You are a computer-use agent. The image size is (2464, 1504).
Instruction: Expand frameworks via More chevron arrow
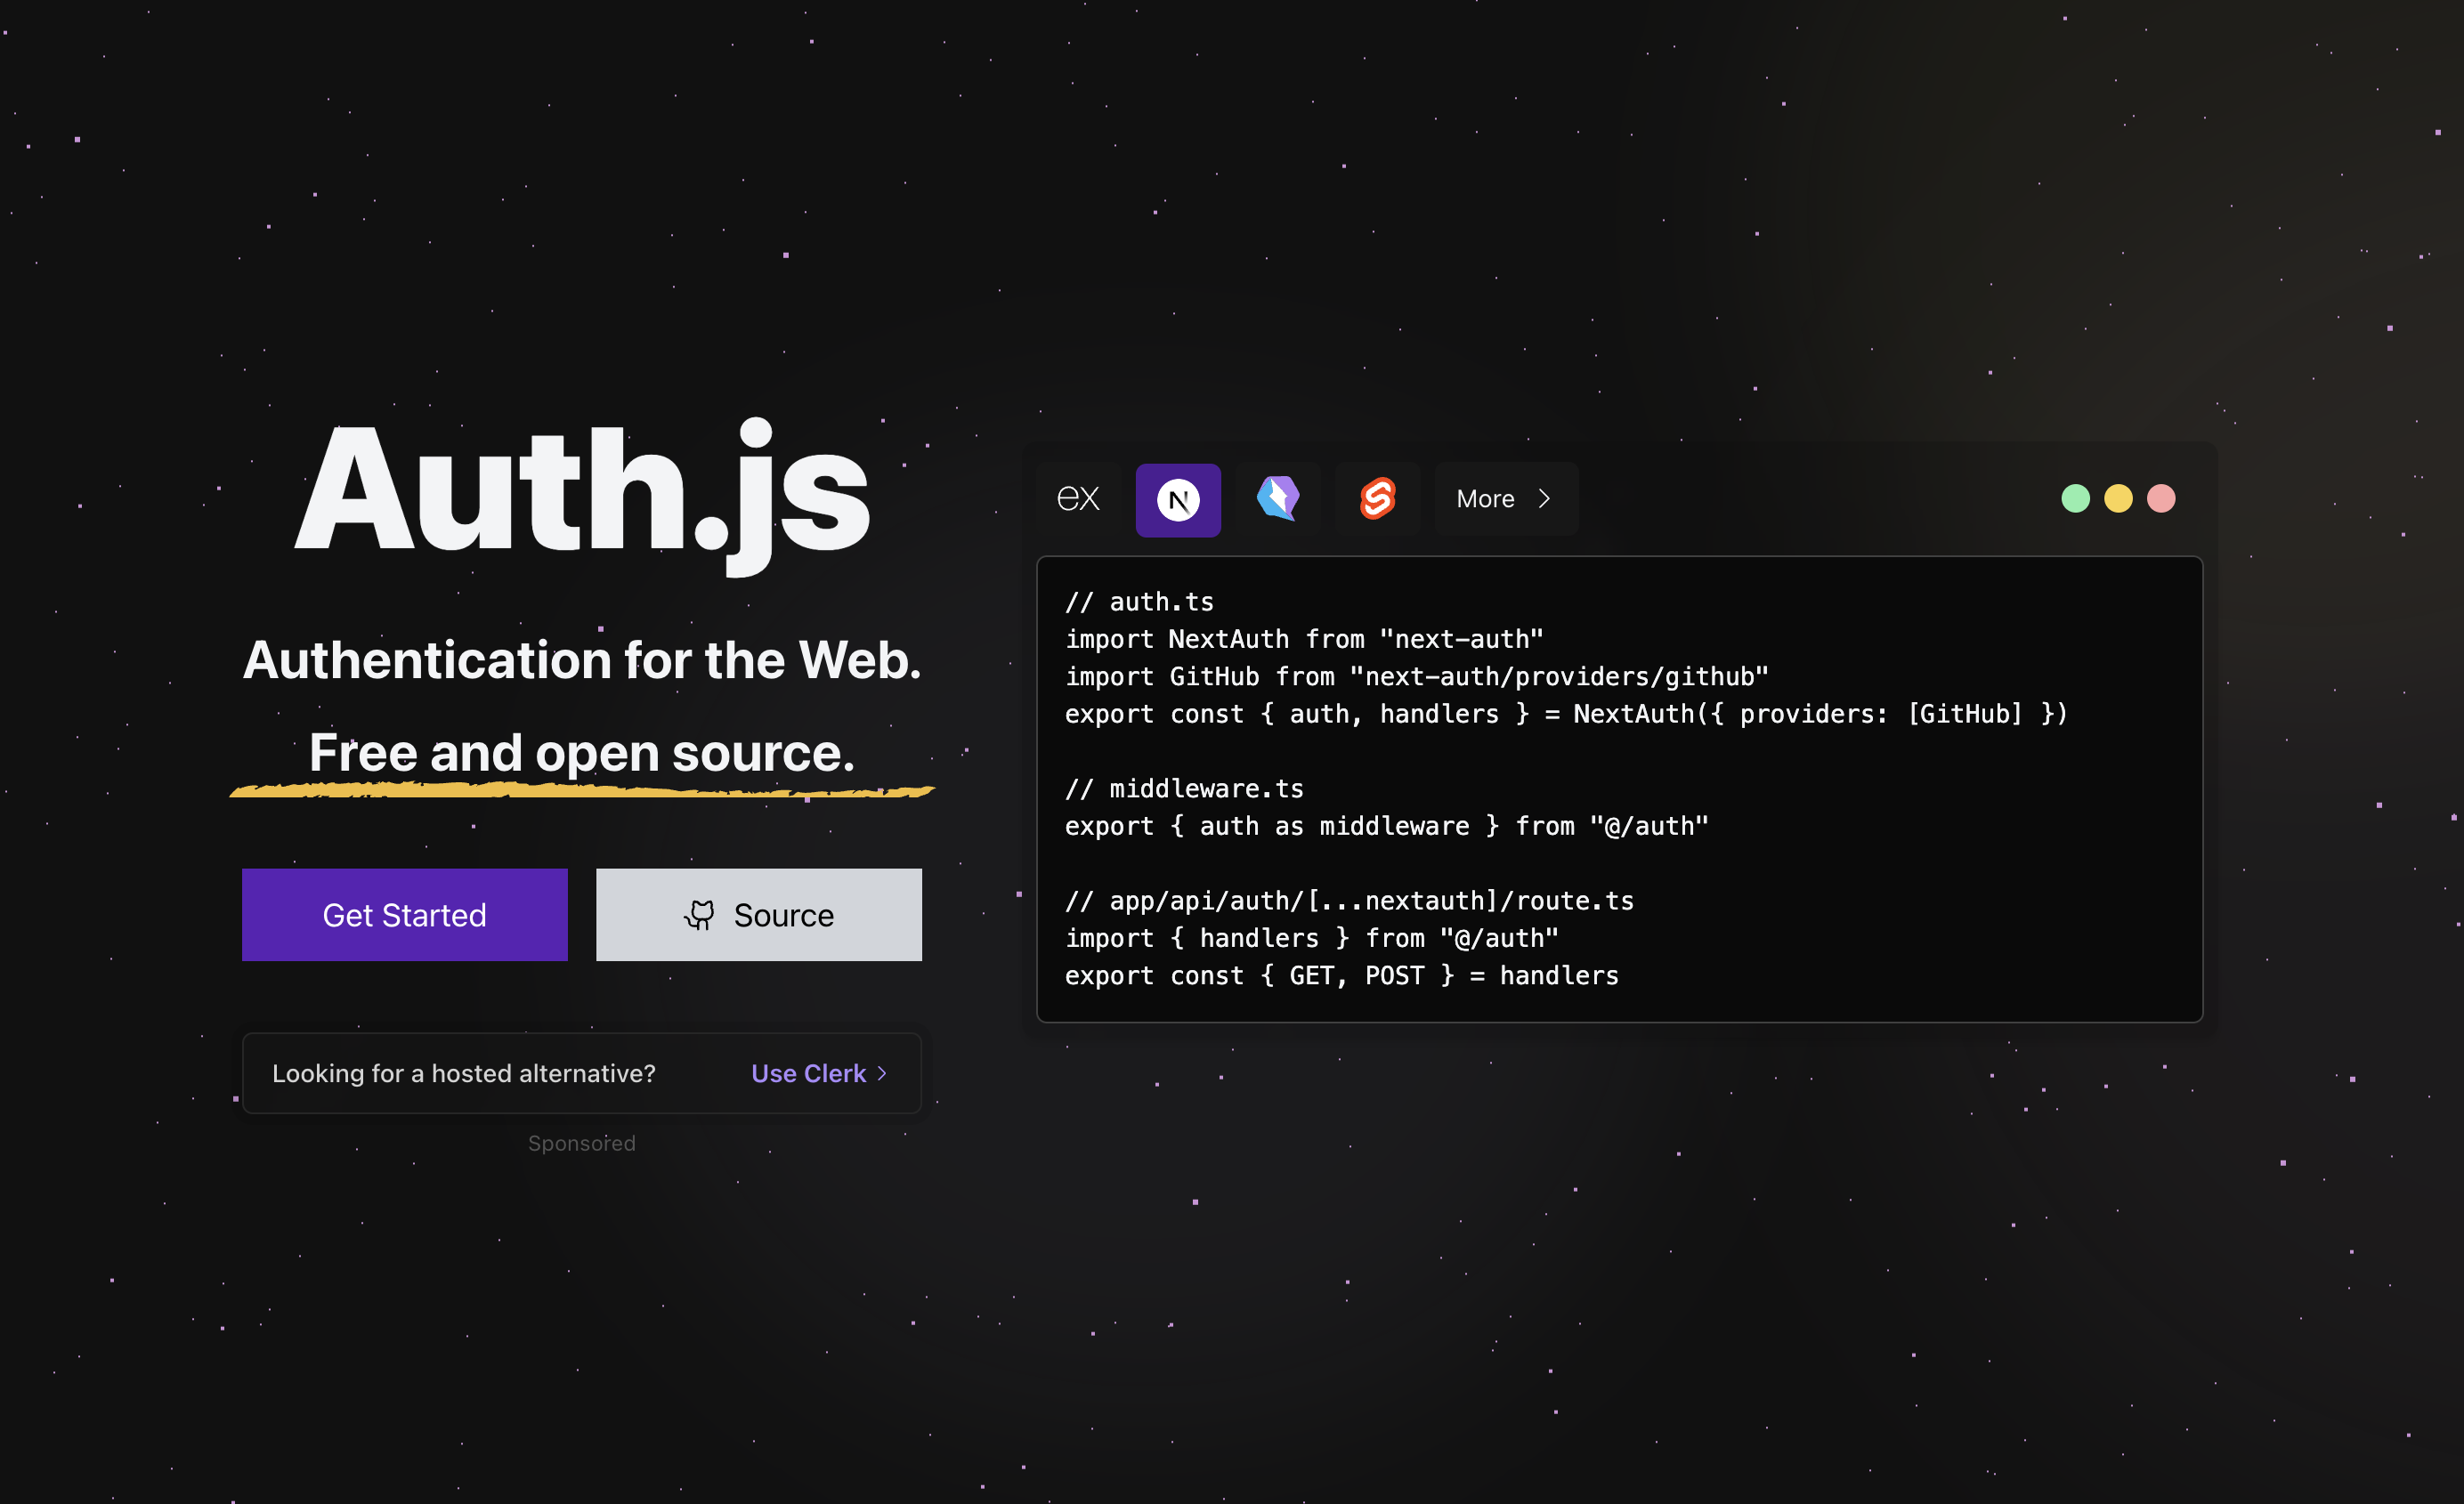tap(1544, 498)
